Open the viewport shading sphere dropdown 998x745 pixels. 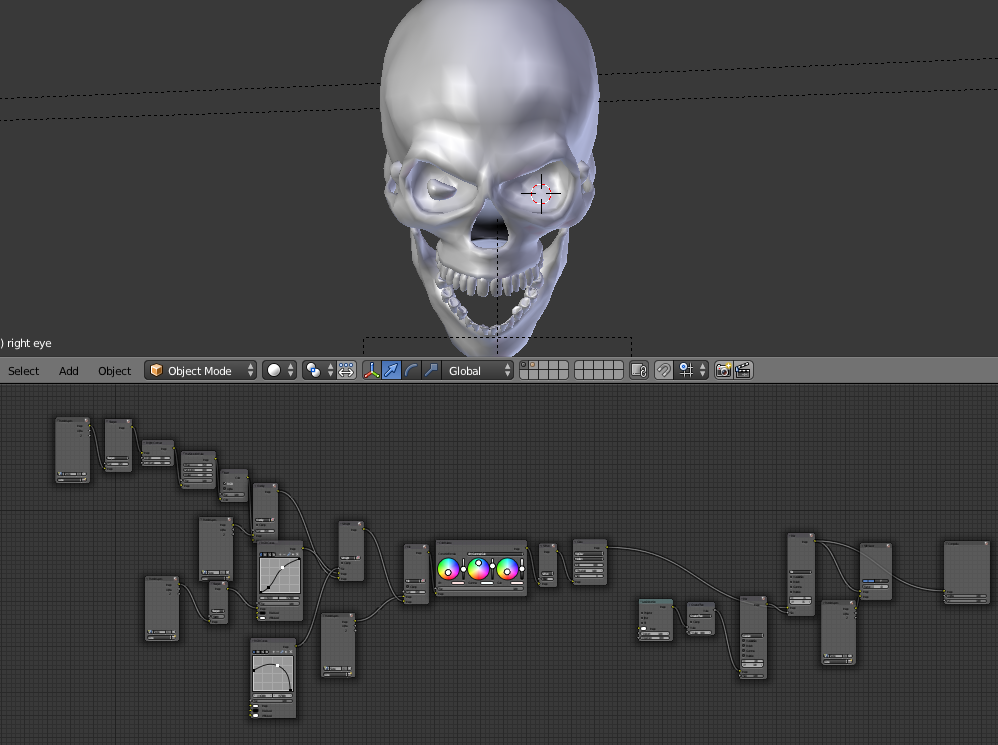pyautogui.click(x=279, y=370)
